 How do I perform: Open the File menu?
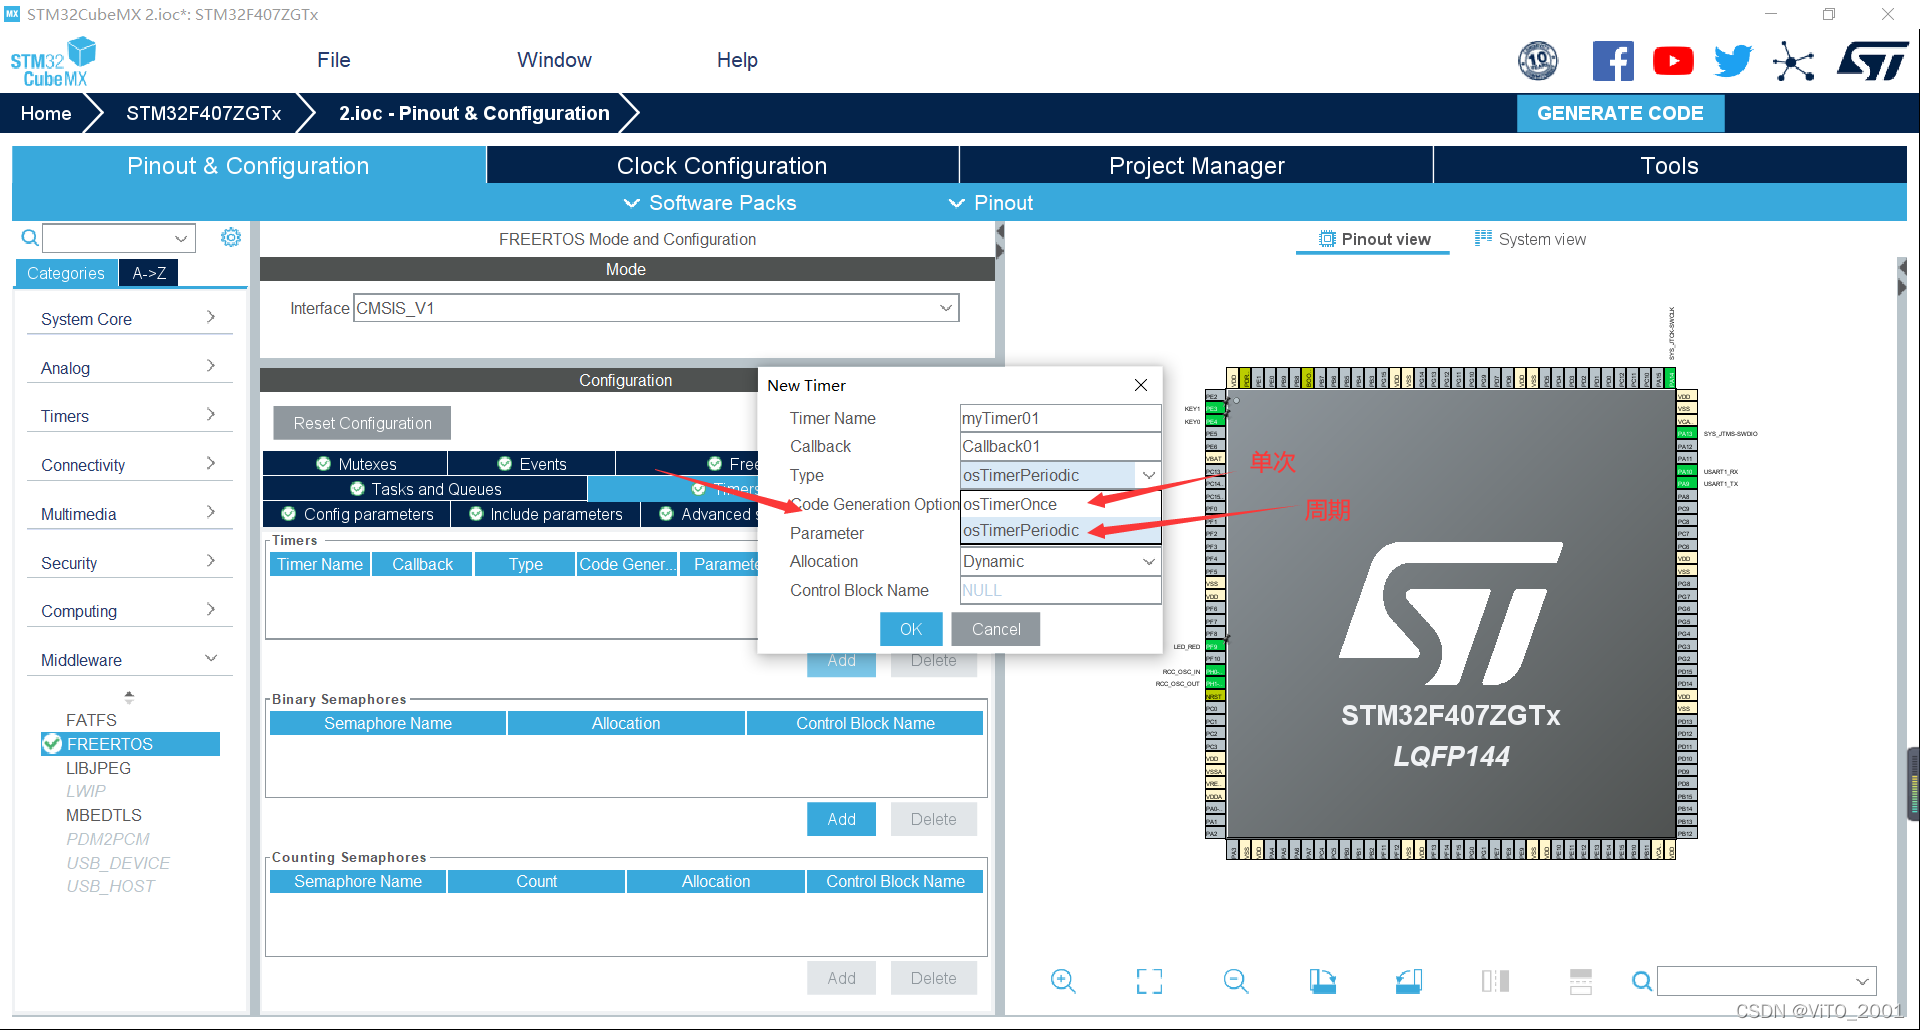(x=333, y=60)
